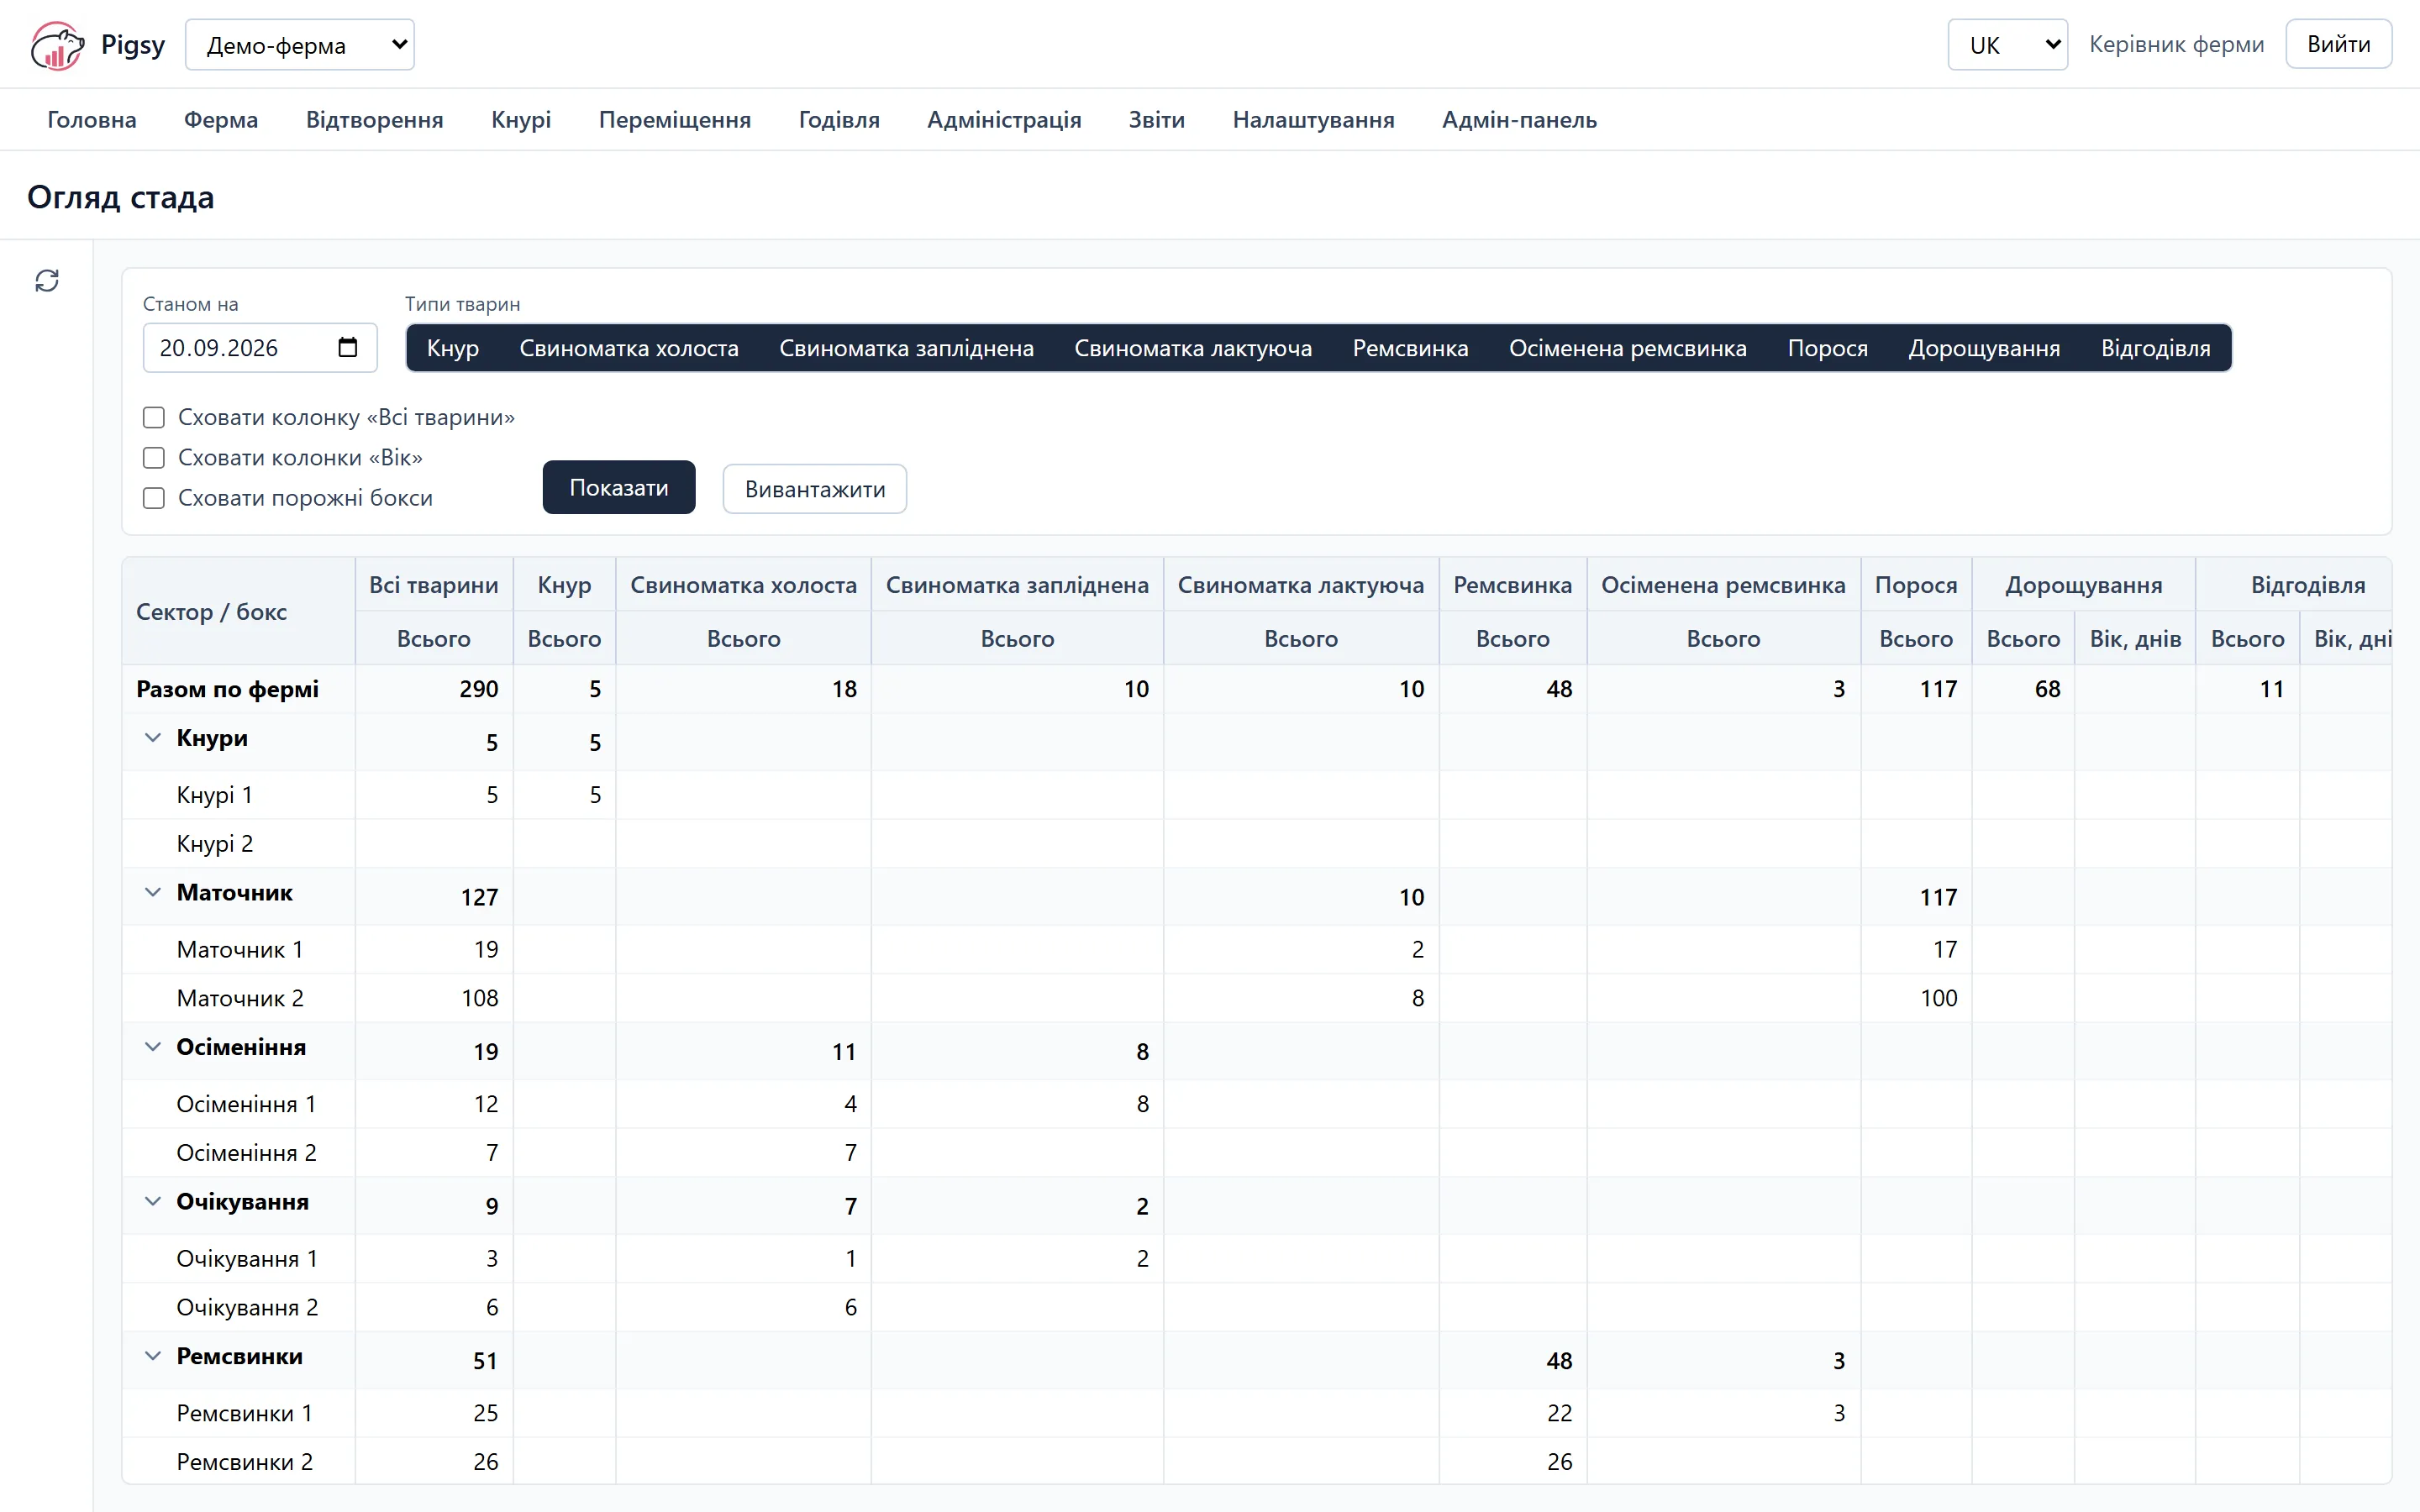
Task: Toggle the Кнур animal type filter
Action: [452, 348]
